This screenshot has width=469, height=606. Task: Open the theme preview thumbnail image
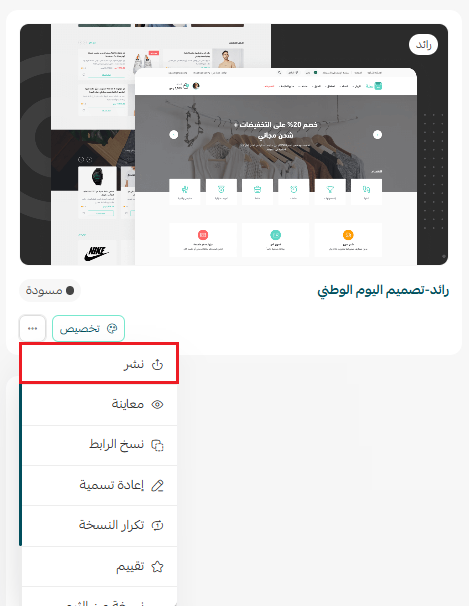[x=234, y=145]
